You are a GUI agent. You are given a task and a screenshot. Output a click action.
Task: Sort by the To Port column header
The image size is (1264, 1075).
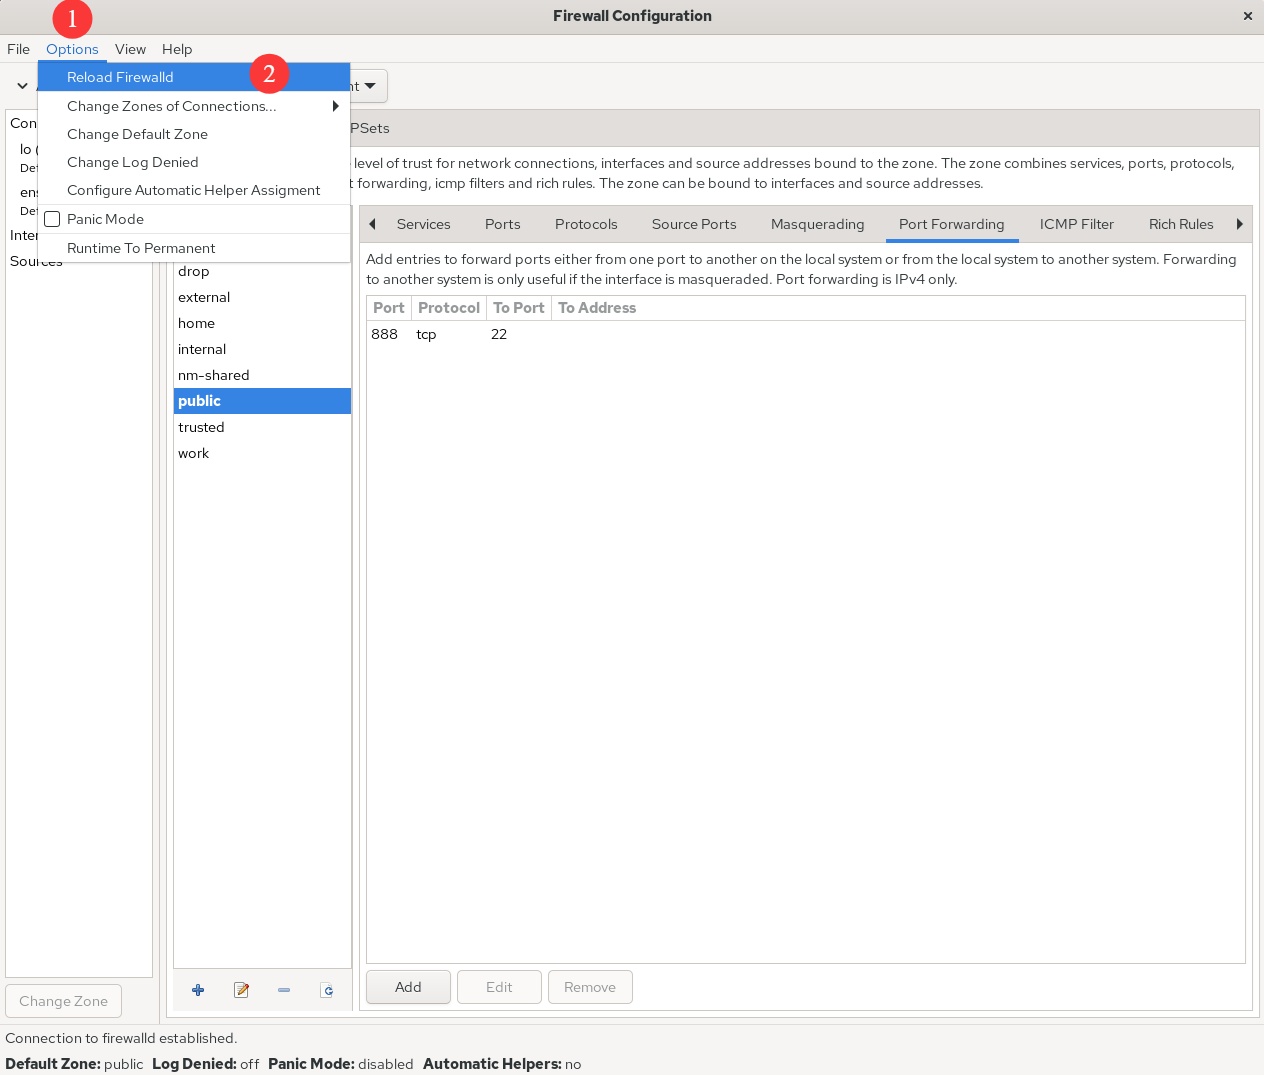518,308
